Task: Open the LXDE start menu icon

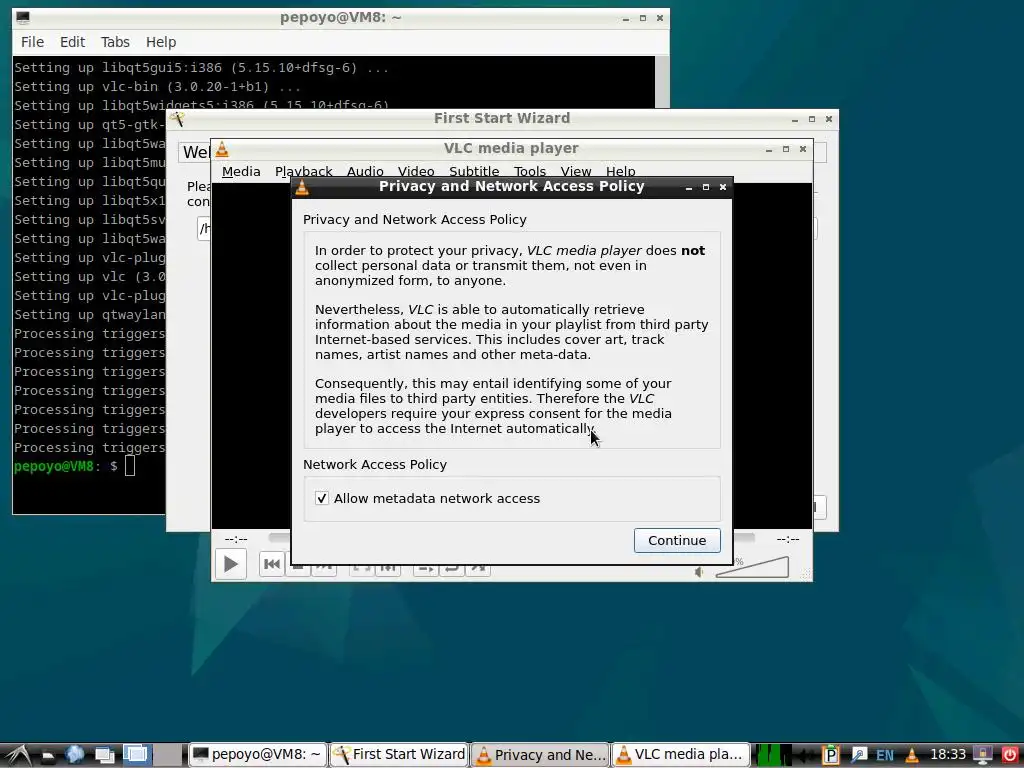Action: (x=17, y=755)
